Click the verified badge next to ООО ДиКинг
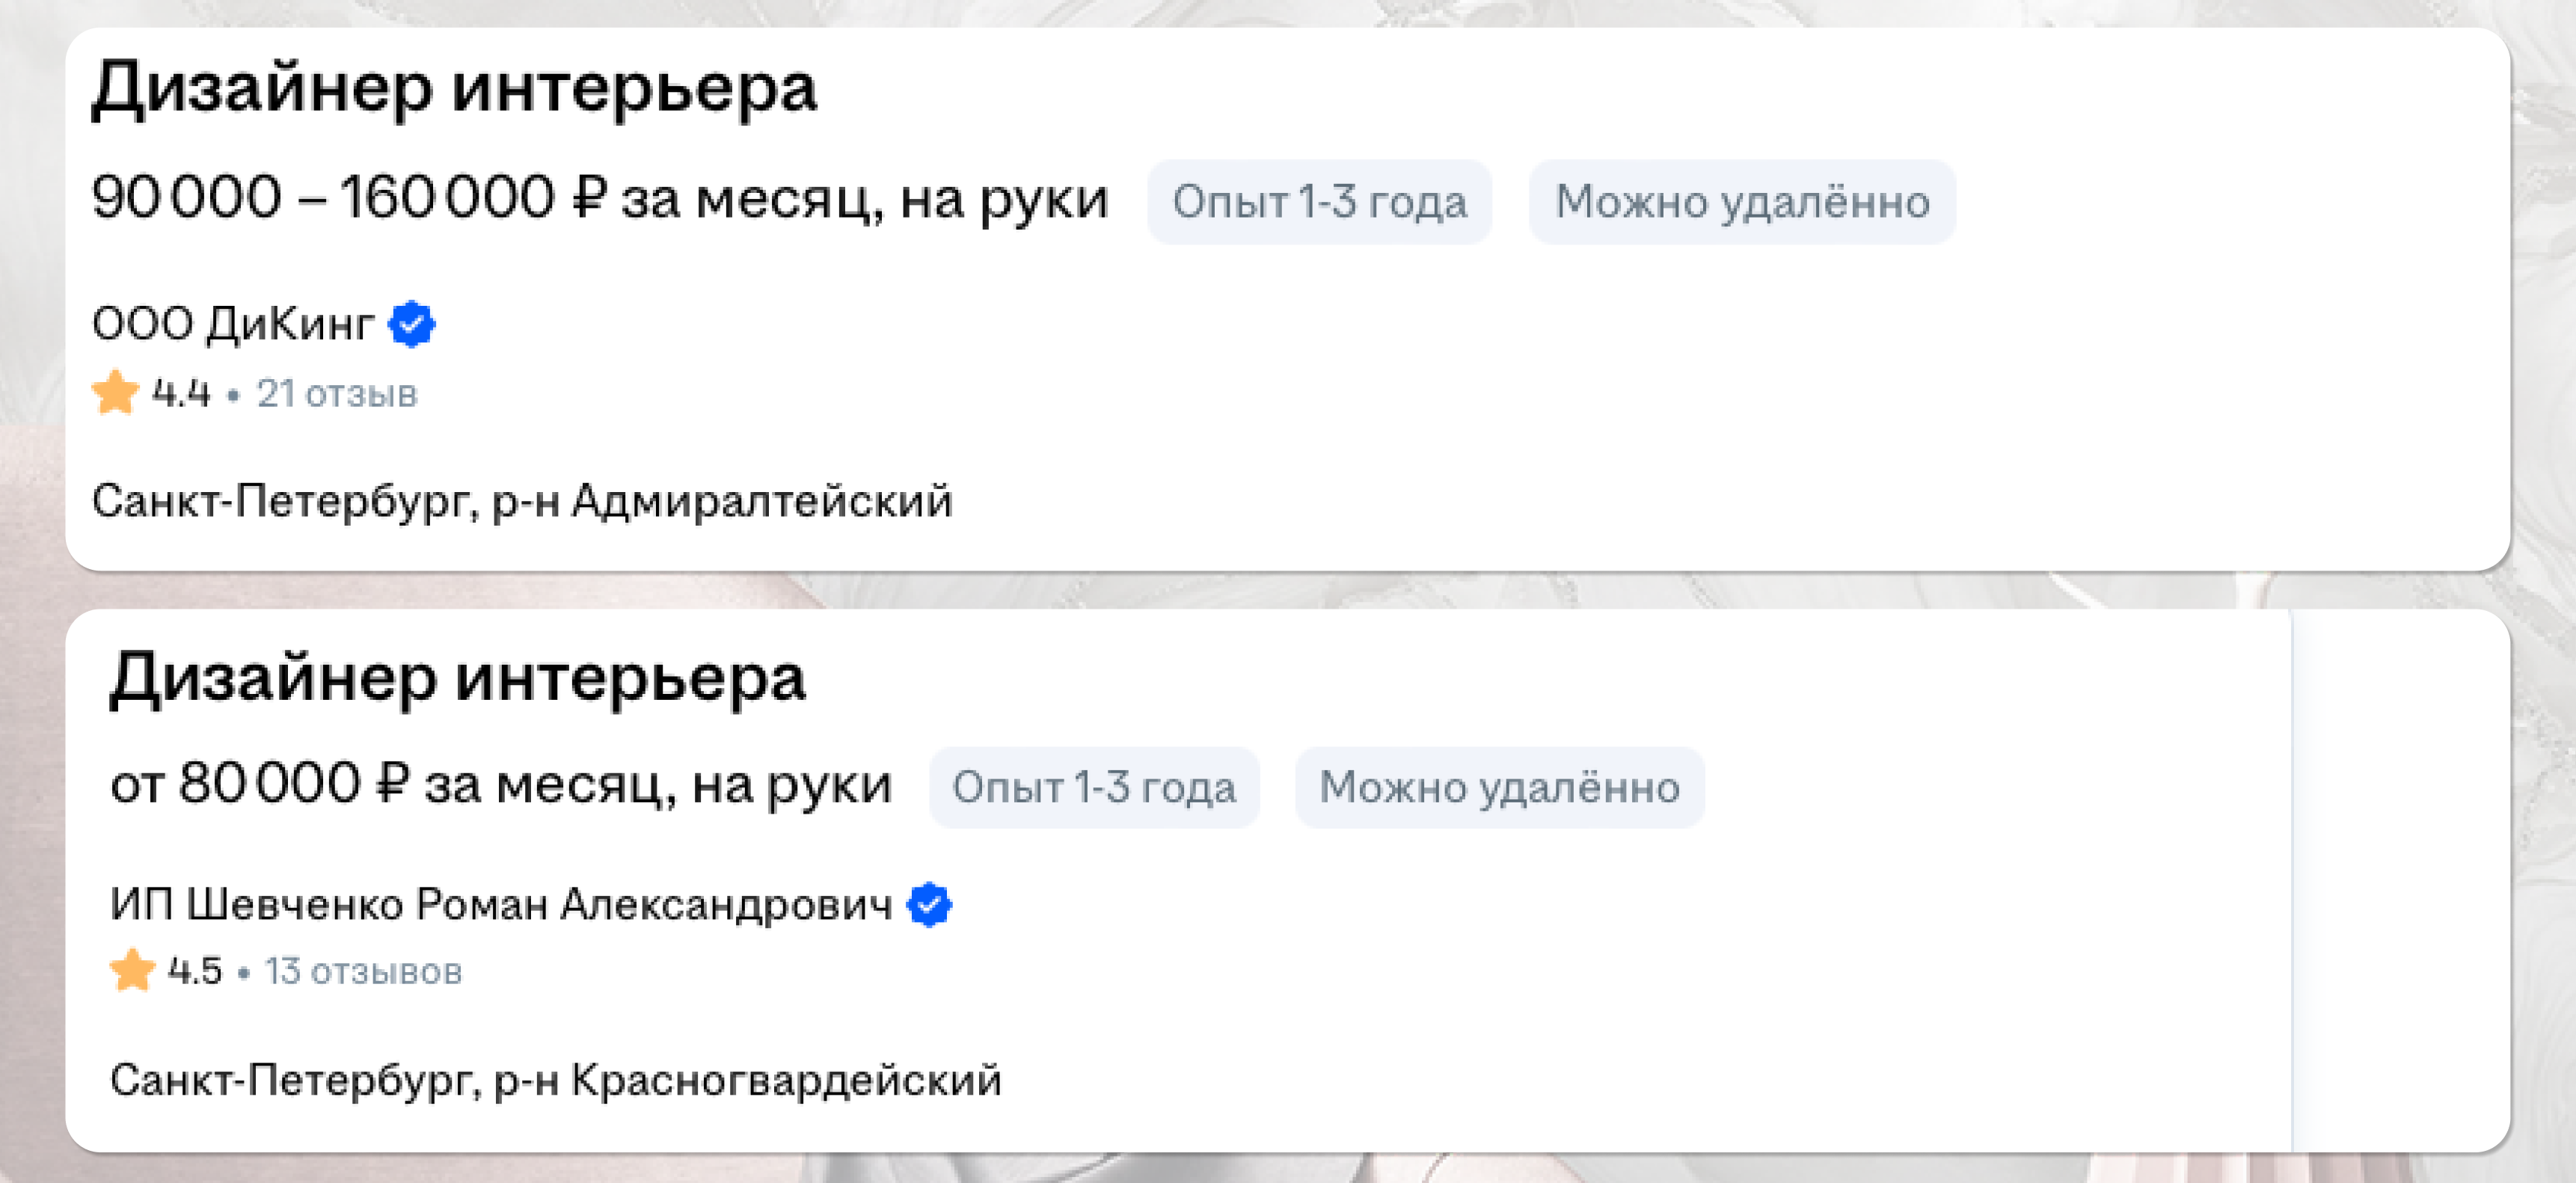This screenshot has height=1183, width=2576. coord(412,324)
